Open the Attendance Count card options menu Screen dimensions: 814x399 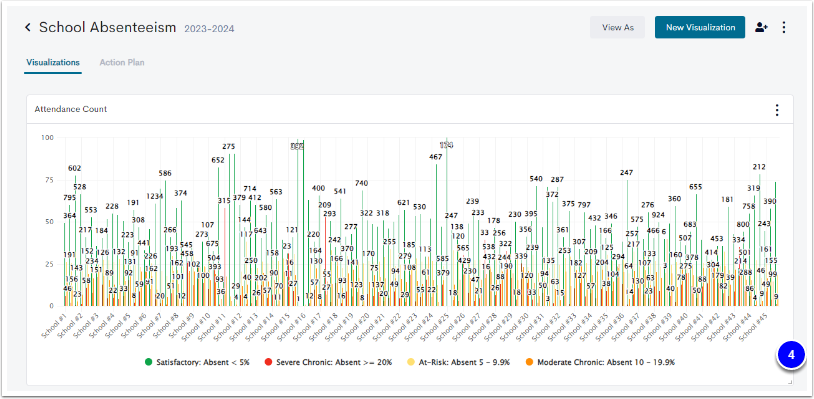pyautogui.click(x=777, y=109)
